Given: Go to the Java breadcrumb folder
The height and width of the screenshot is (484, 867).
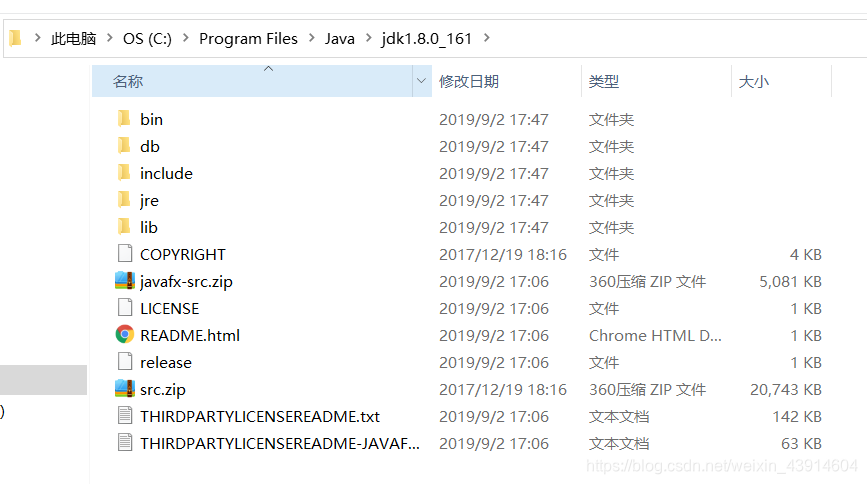Looking at the screenshot, I should coord(340,39).
